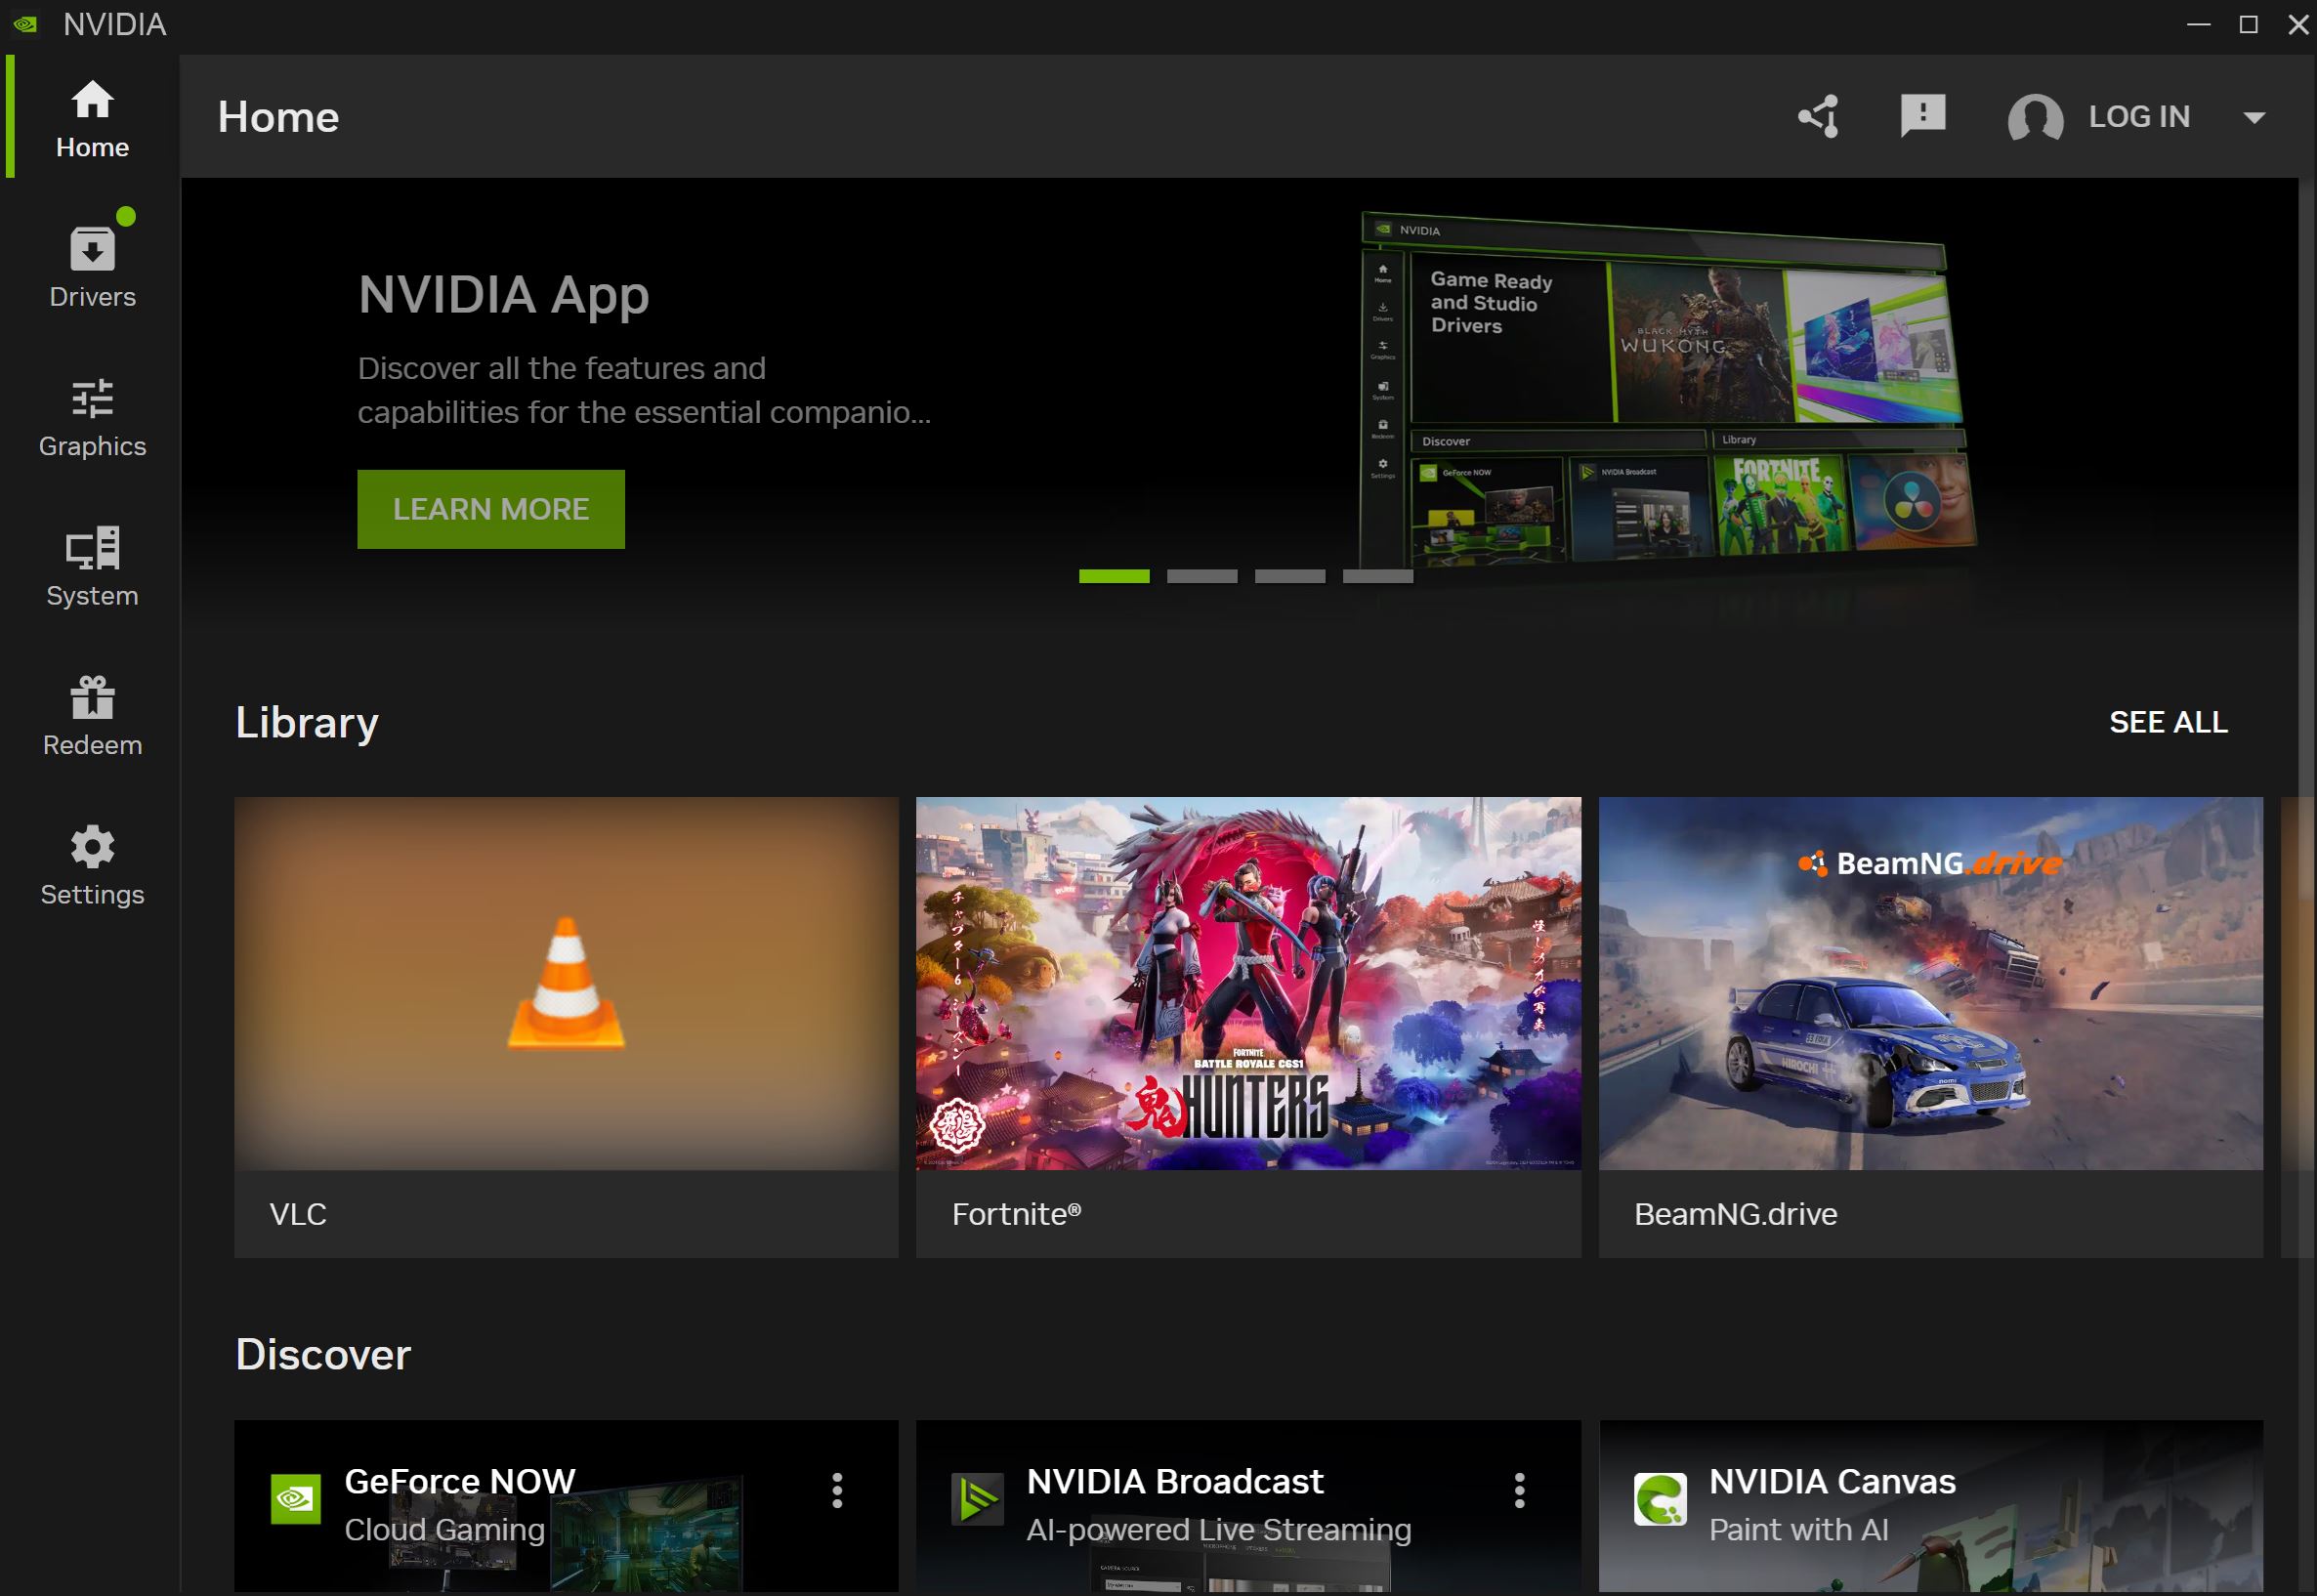
Task: Open GeForce NOW three-dot options menu
Action: 837,1490
